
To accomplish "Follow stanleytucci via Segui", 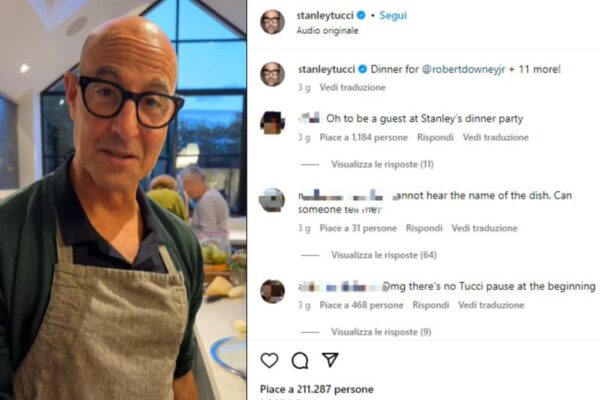I will (x=393, y=15).
